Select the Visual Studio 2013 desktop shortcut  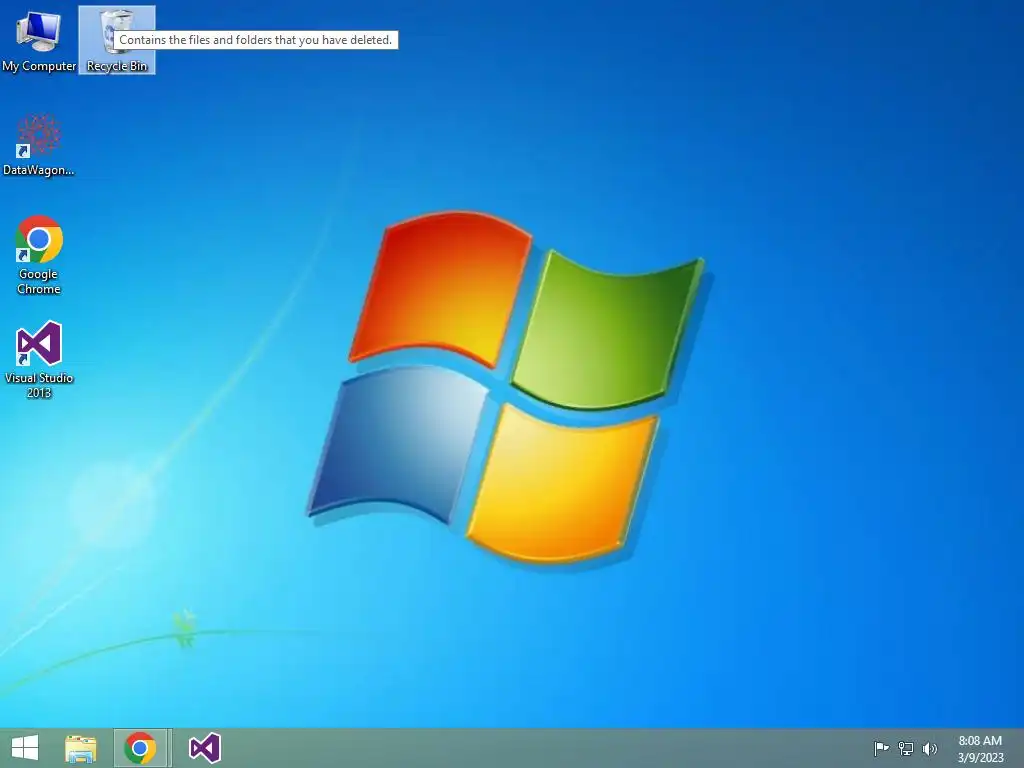click(39, 359)
